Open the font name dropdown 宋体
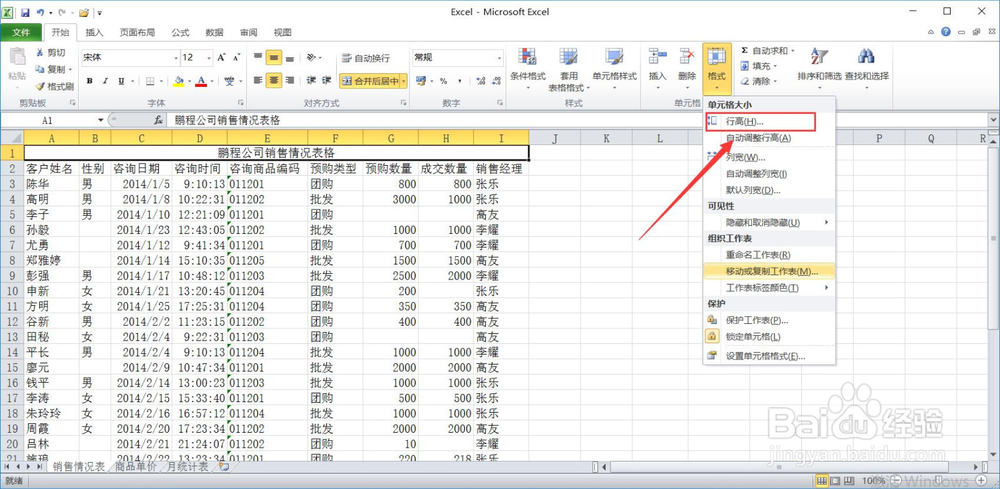1000x489 pixels. 177,57
